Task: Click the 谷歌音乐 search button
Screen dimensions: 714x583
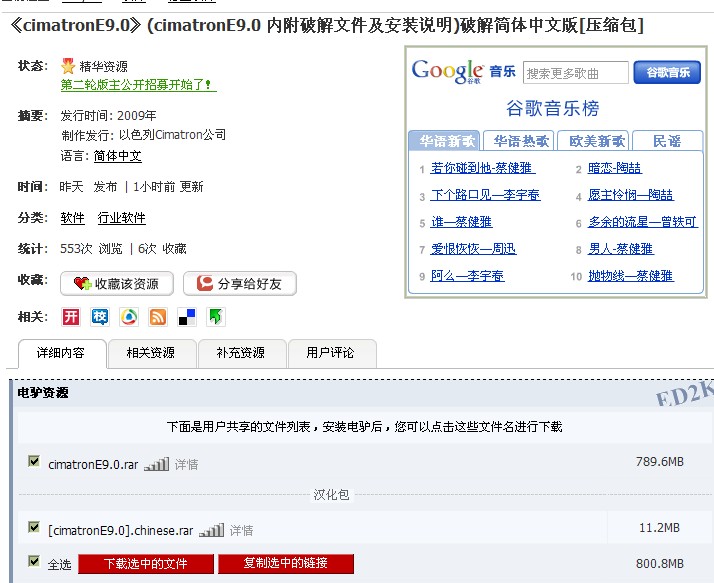Action: pos(667,72)
